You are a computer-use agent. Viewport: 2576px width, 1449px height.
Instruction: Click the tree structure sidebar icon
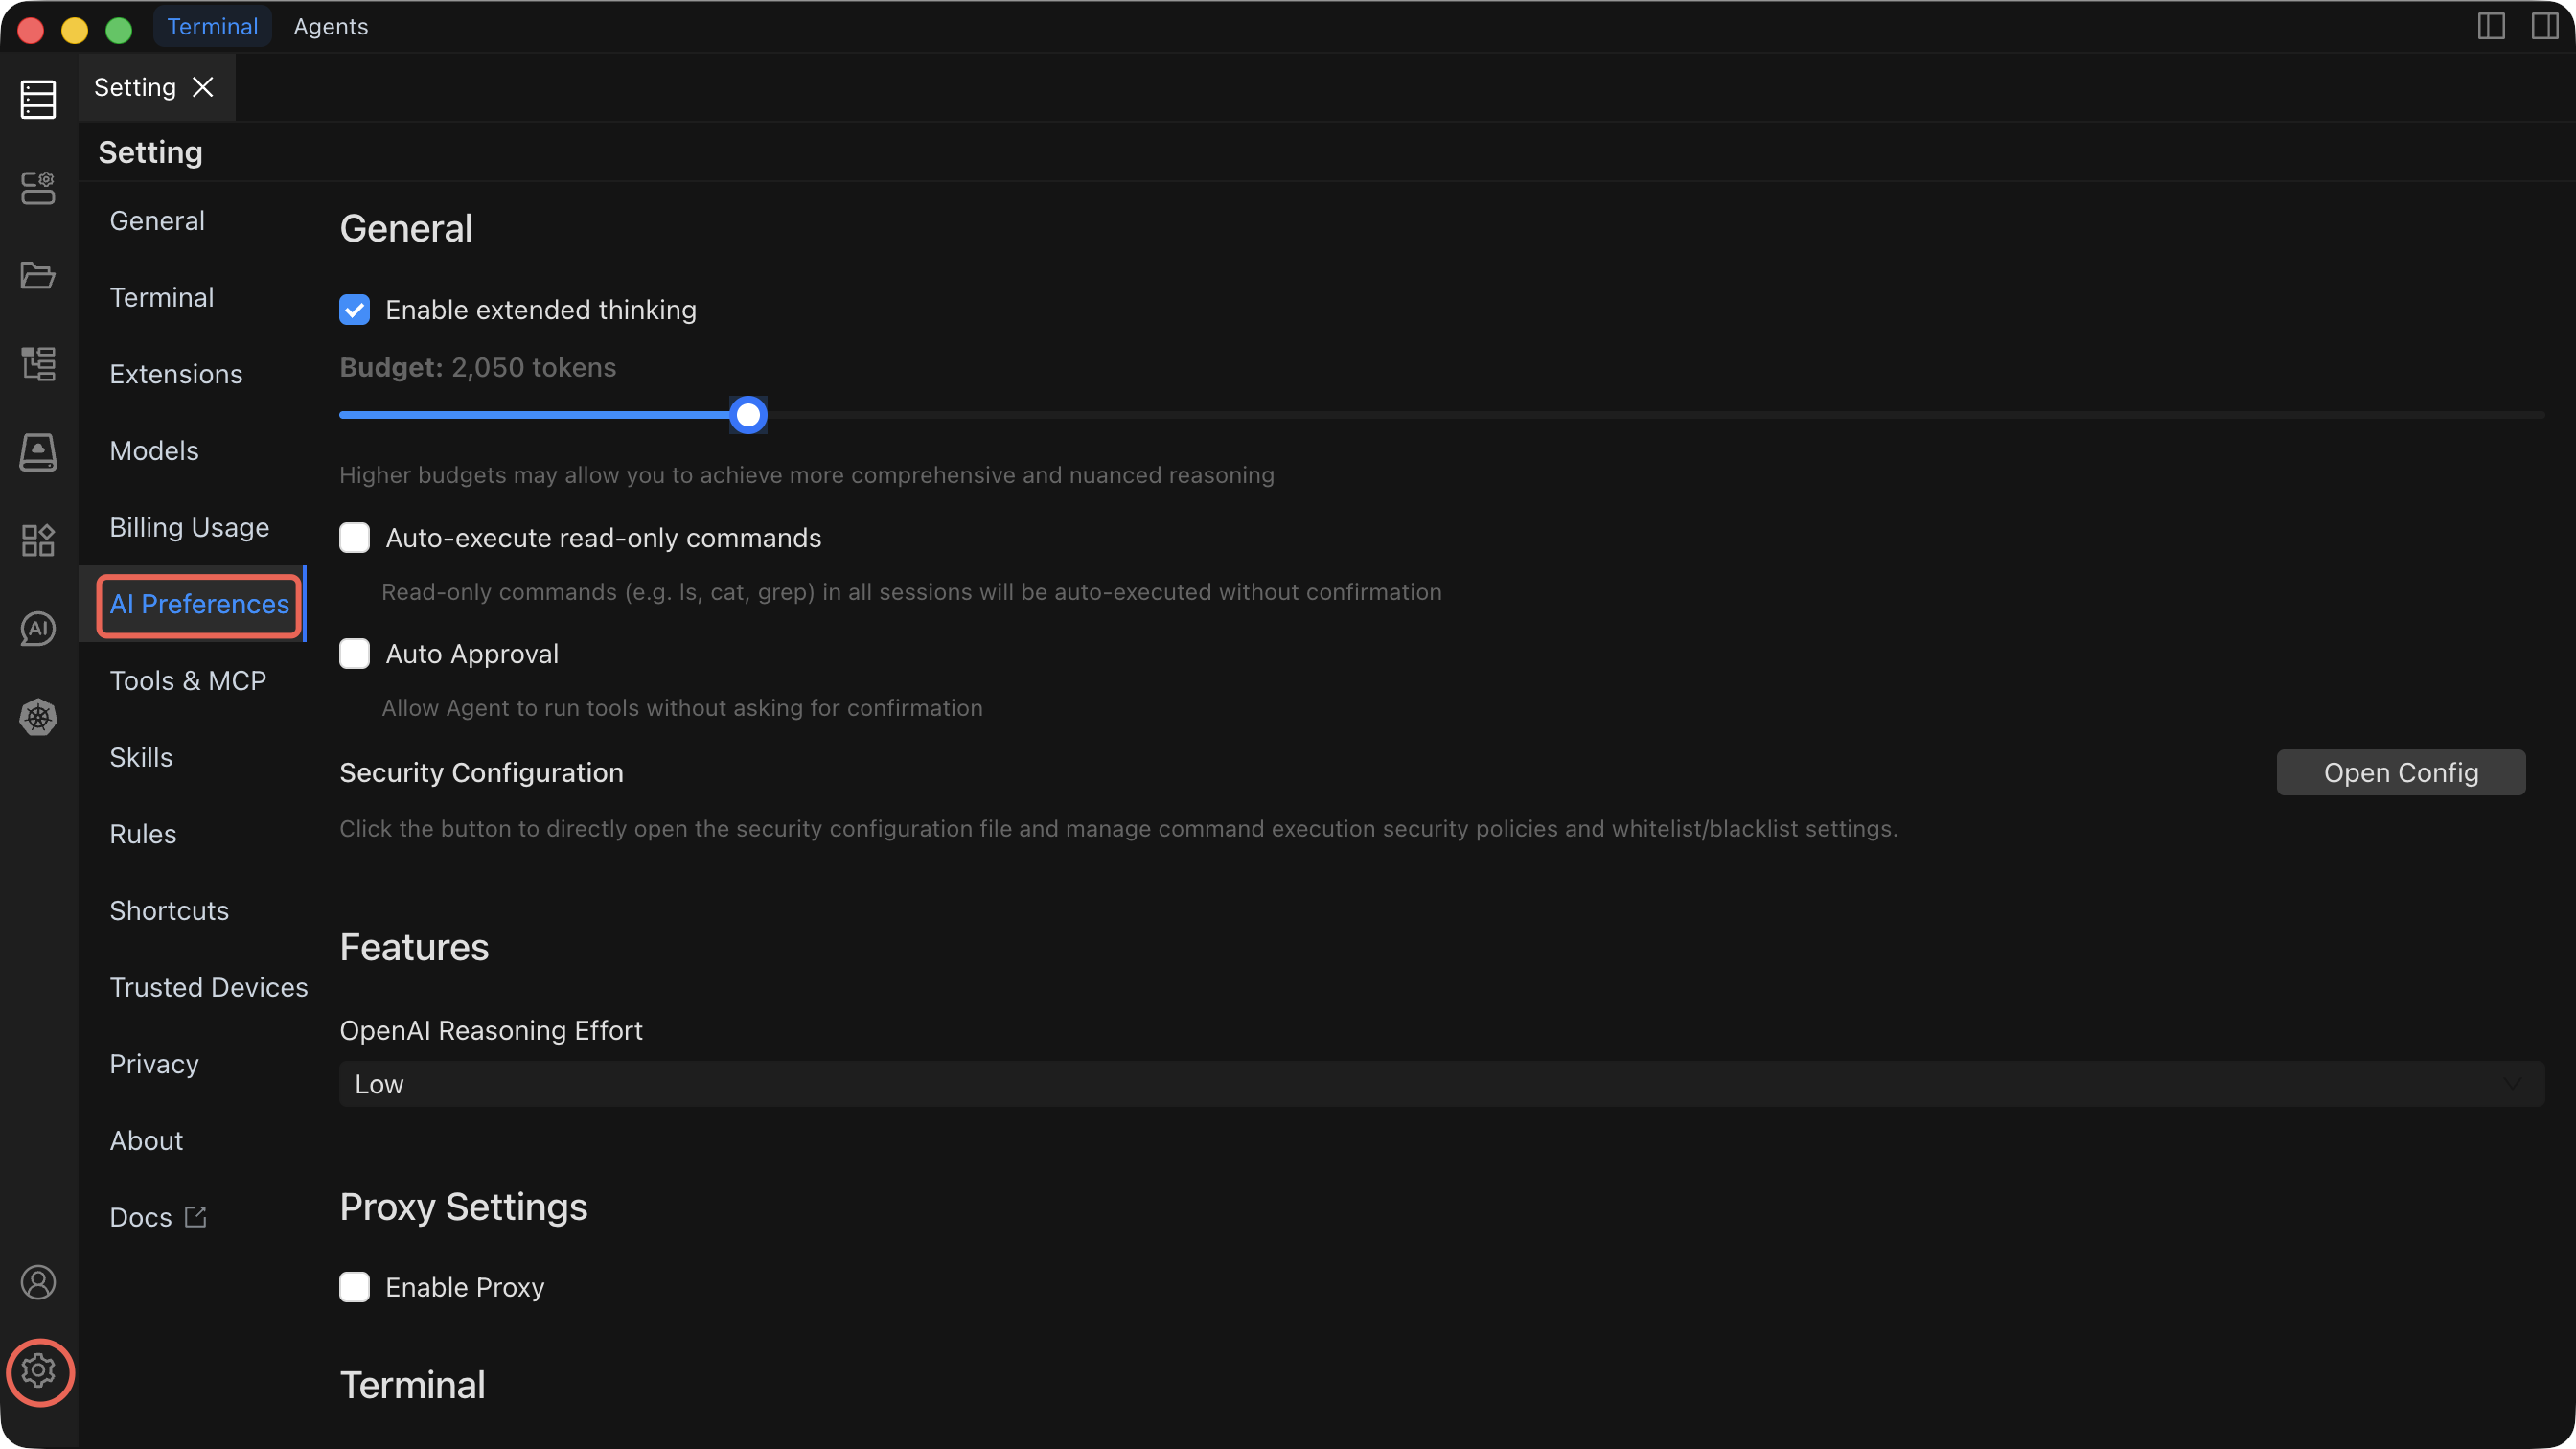click(x=38, y=364)
